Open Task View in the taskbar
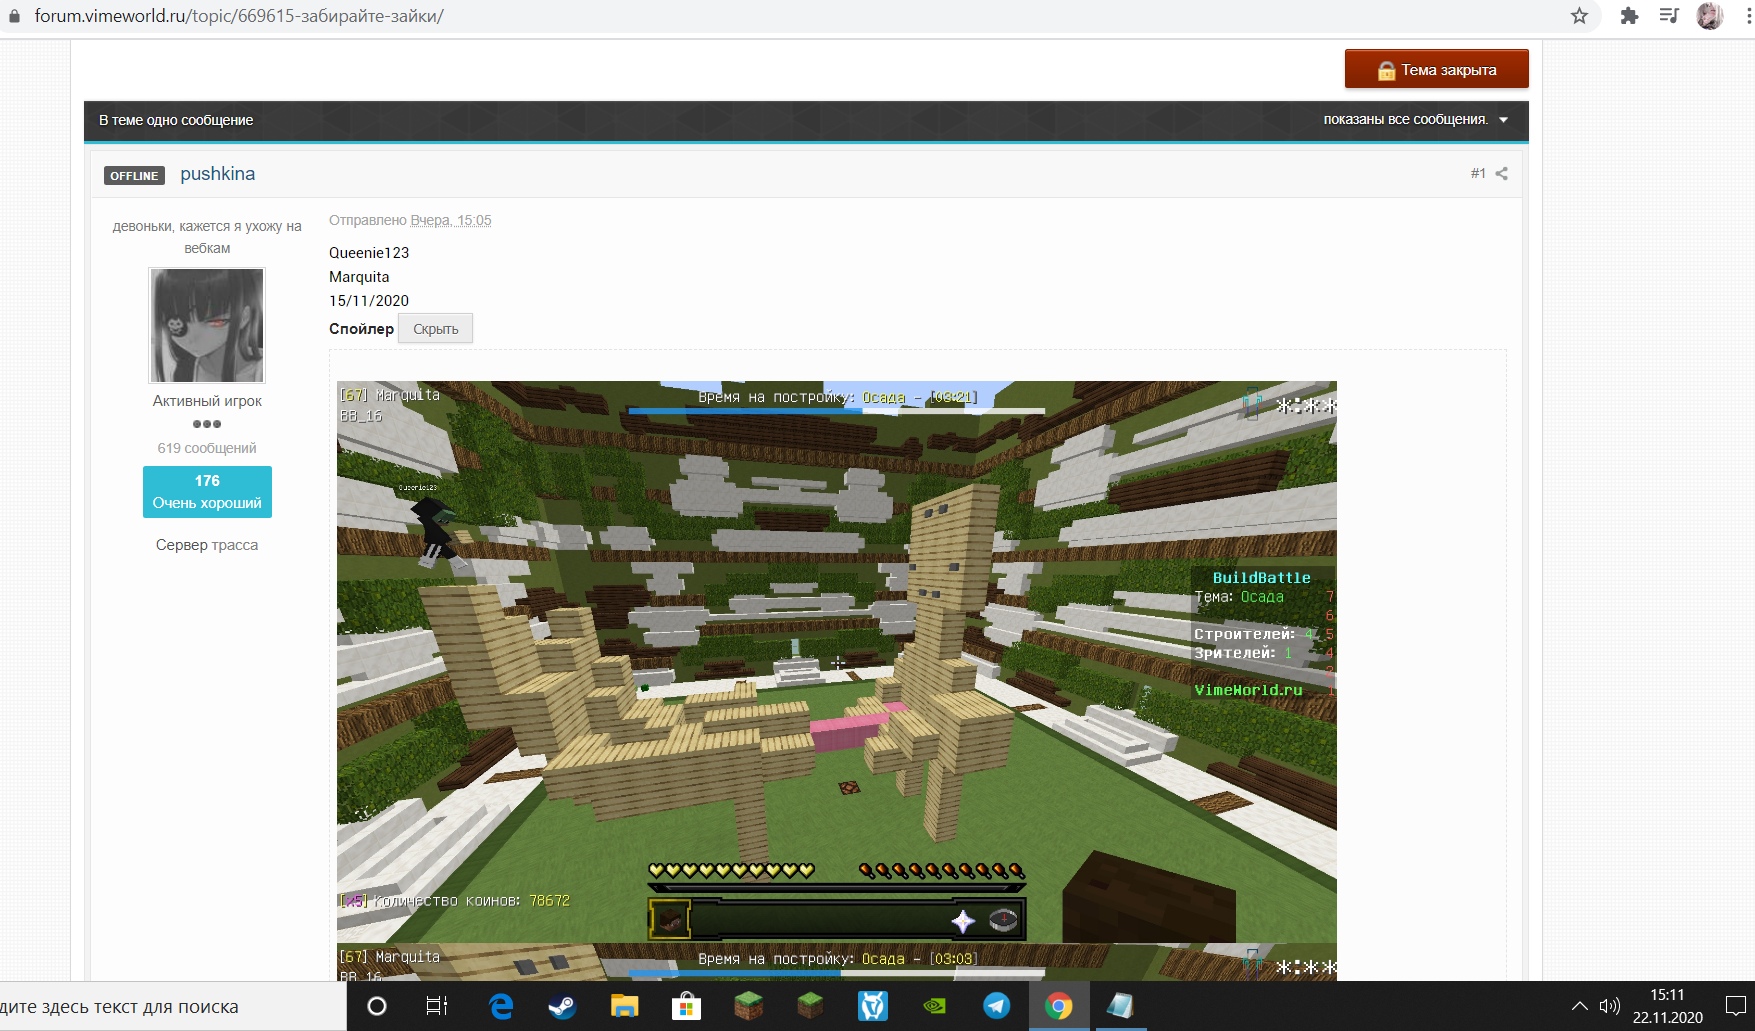 [x=437, y=1006]
